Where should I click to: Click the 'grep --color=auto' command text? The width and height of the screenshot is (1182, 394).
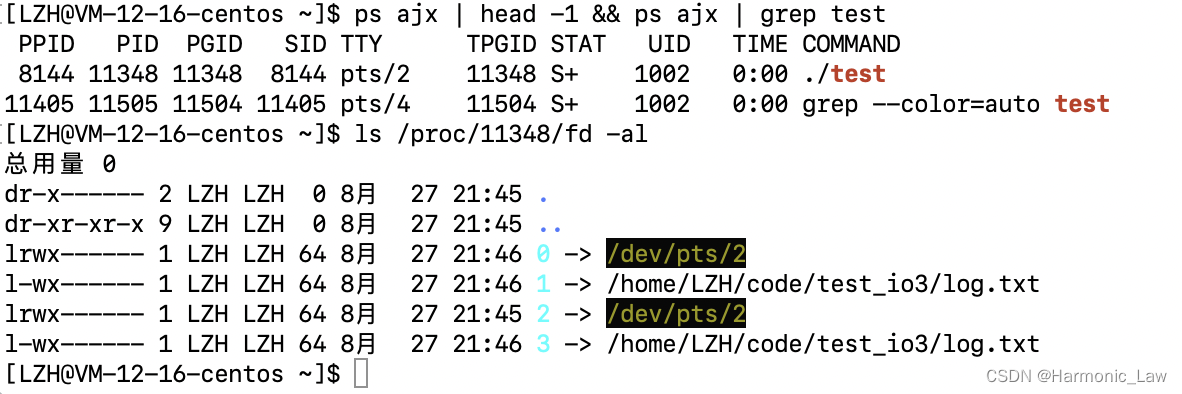coord(921,104)
